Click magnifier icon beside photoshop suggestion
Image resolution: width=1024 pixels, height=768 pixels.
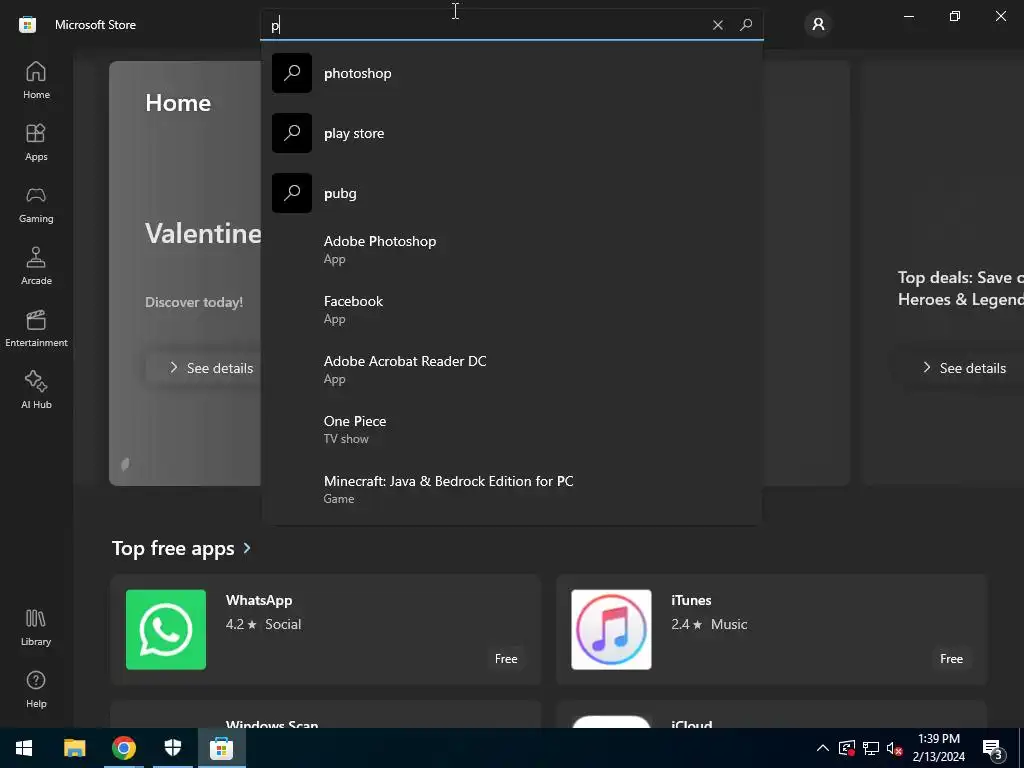coord(292,73)
